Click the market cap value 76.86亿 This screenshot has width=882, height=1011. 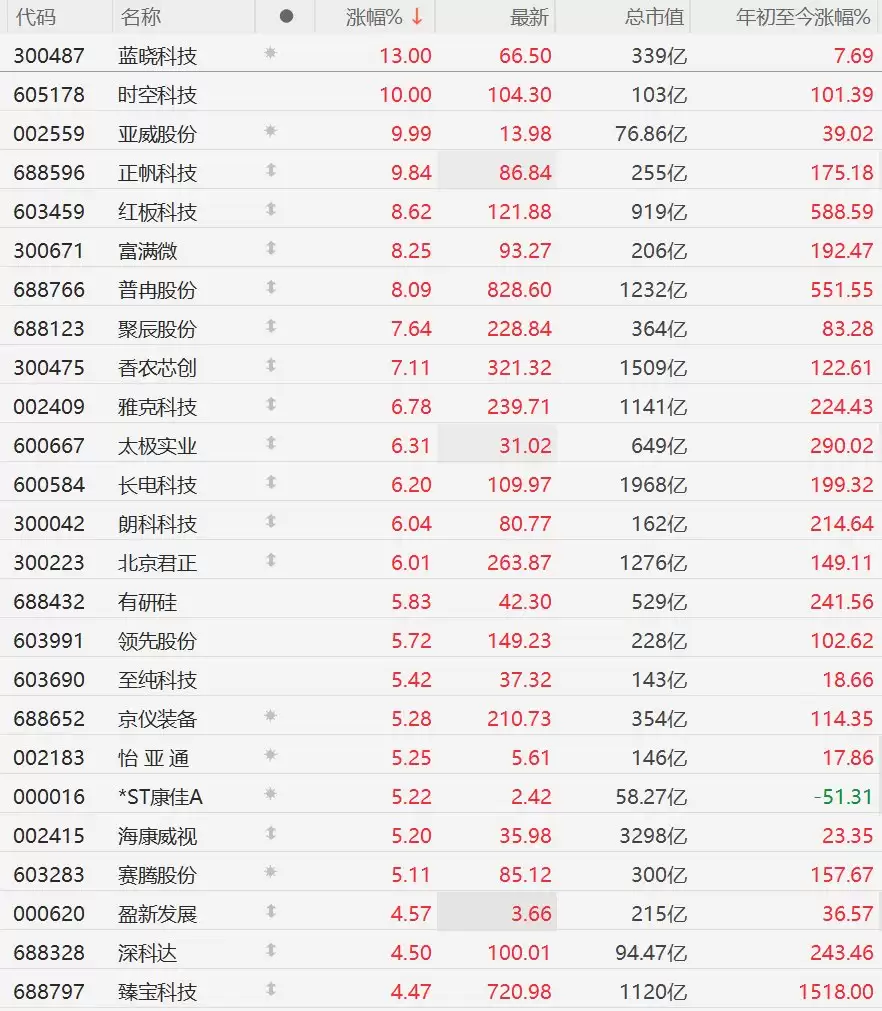click(x=651, y=134)
